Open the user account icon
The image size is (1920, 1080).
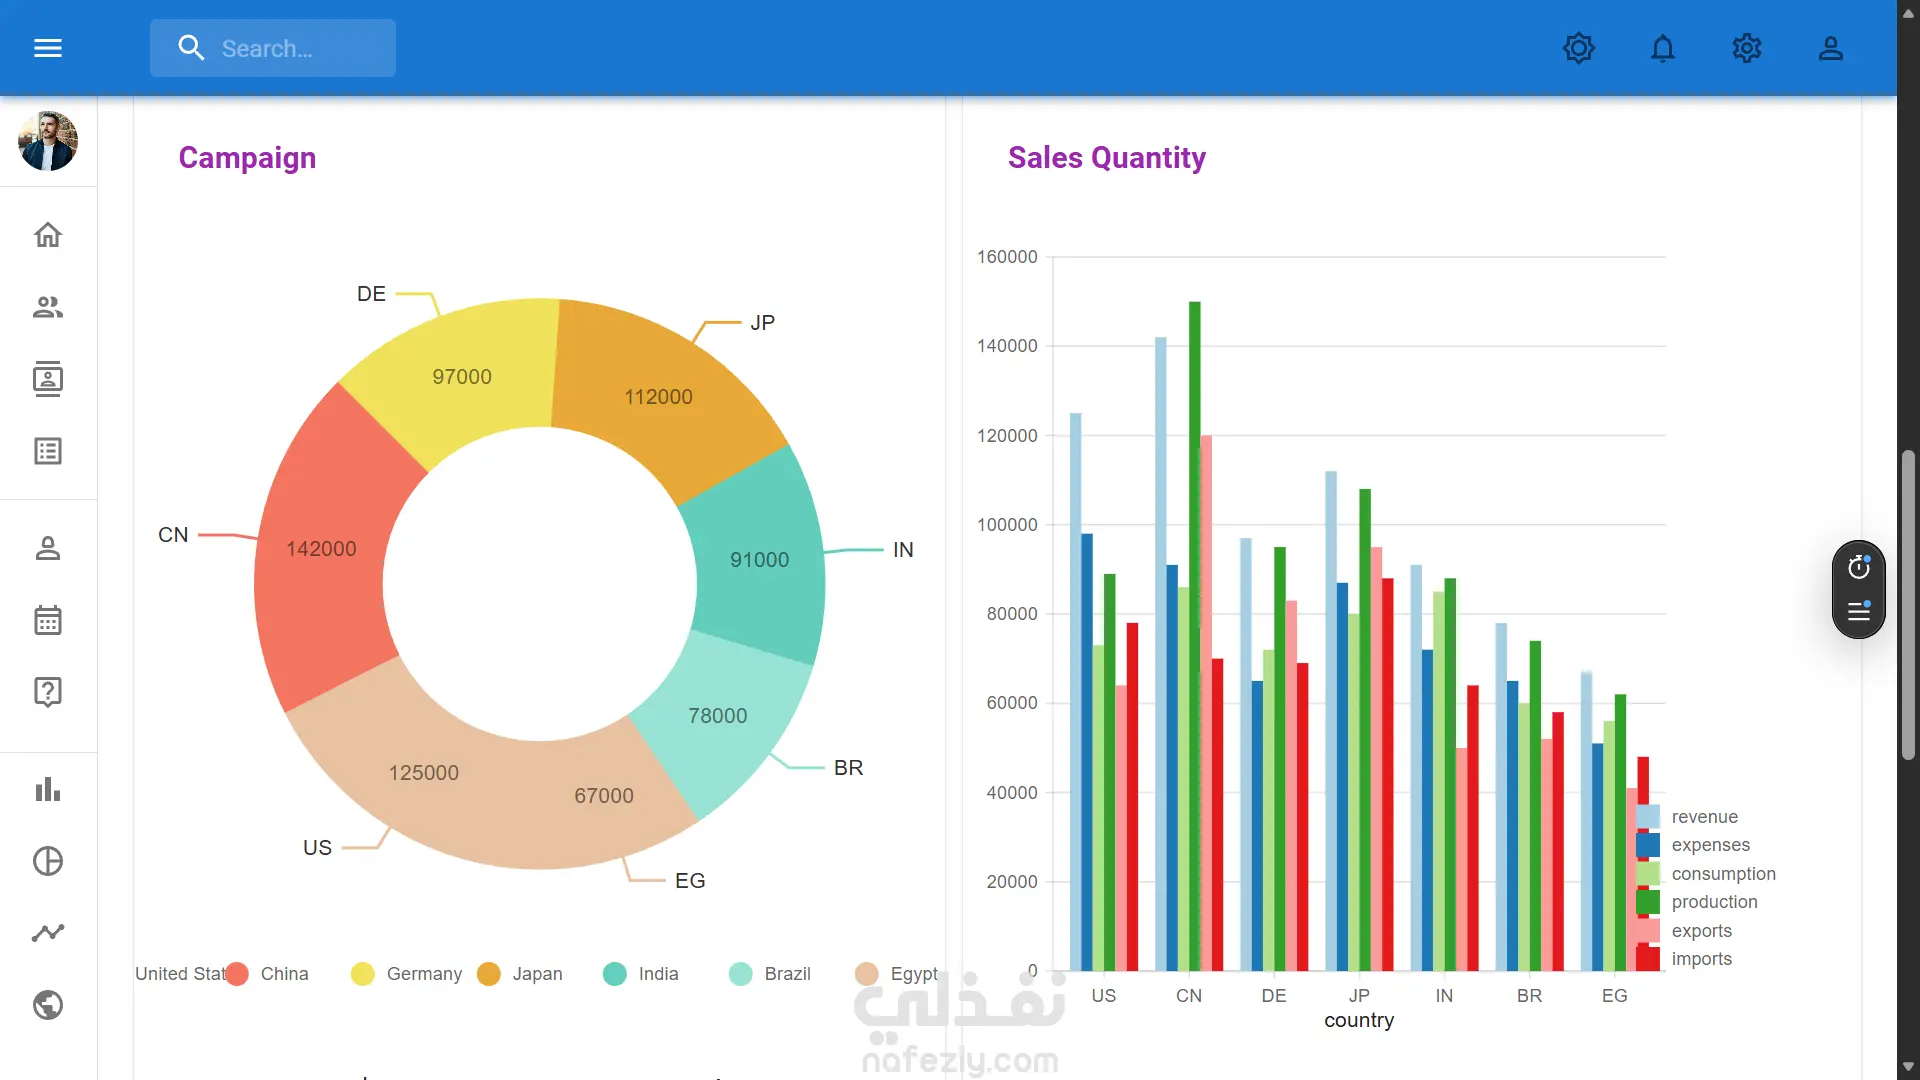click(x=1830, y=48)
